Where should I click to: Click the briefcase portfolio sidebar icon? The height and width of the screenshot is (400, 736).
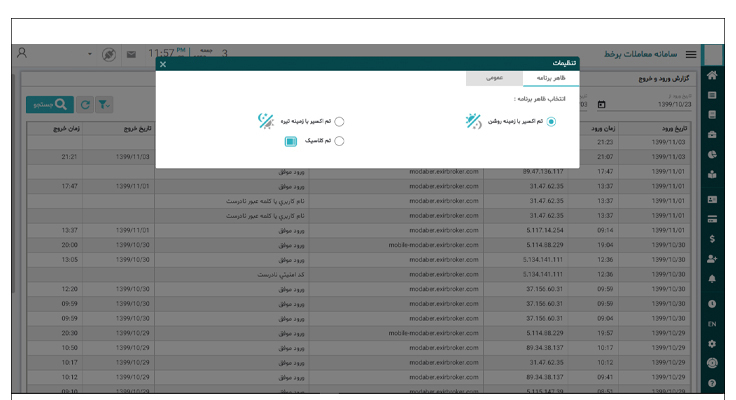click(712, 134)
